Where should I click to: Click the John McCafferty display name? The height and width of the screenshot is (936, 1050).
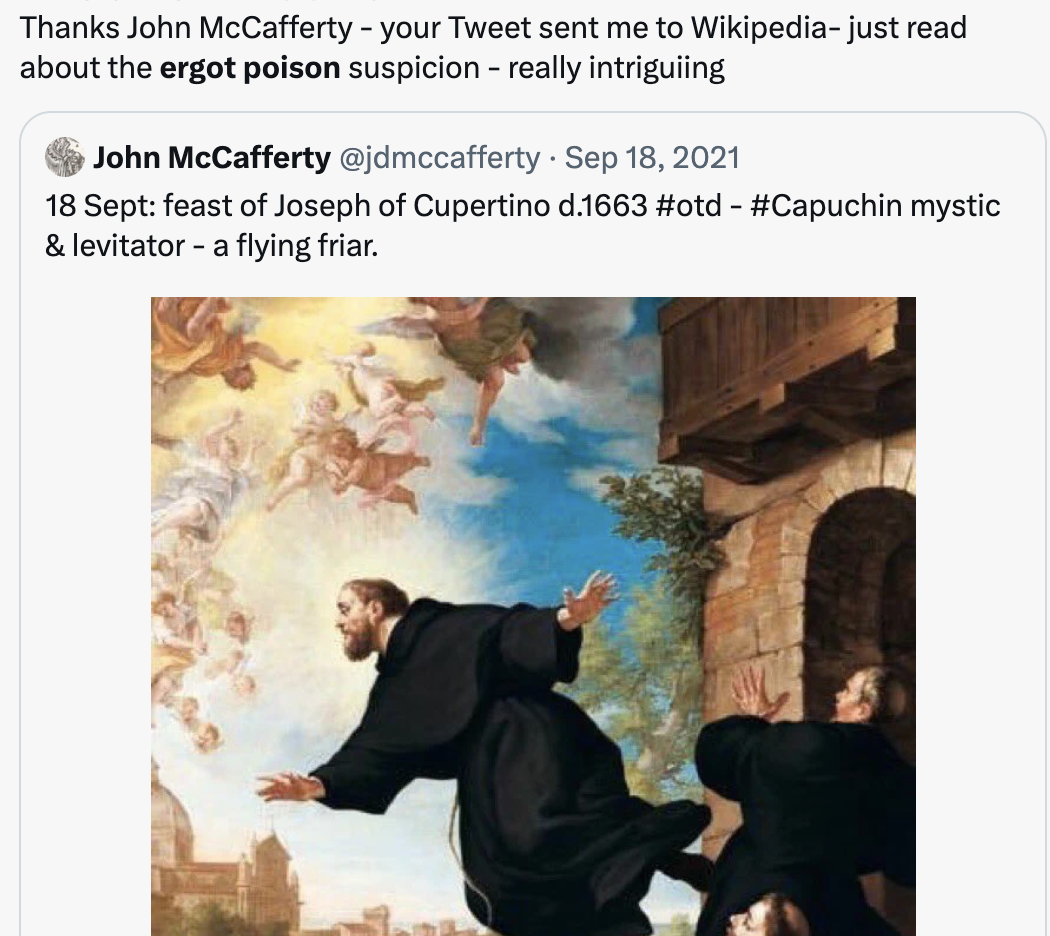212,158
